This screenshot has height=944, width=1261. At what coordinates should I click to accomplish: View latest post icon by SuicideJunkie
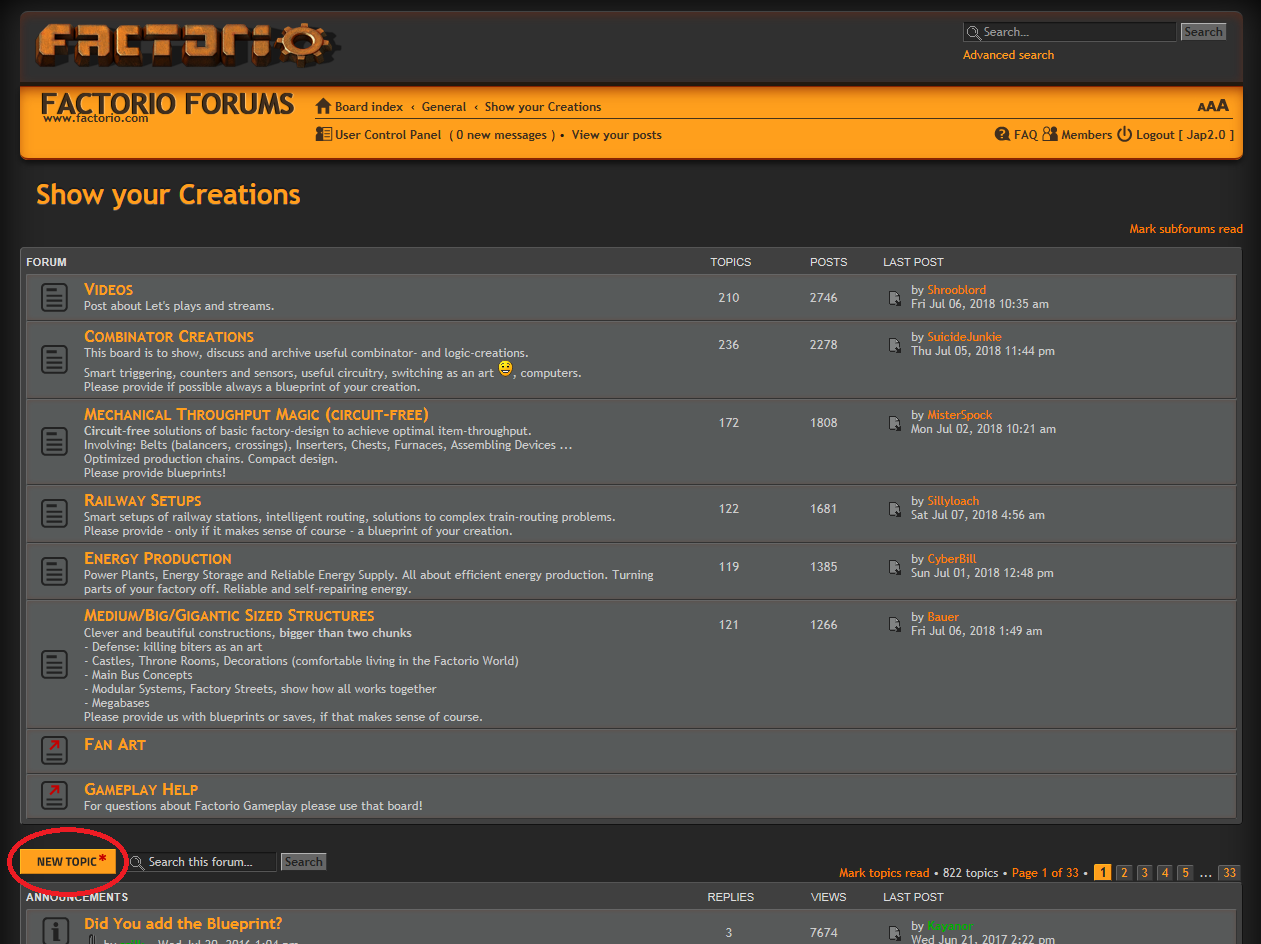coord(896,345)
